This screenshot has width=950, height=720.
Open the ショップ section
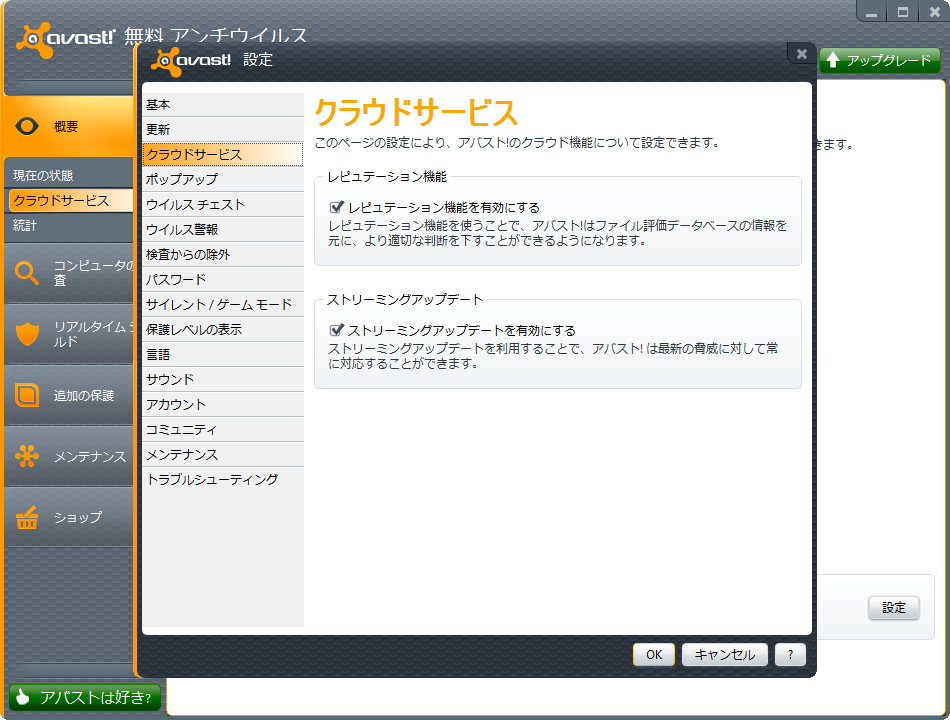[68, 517]
